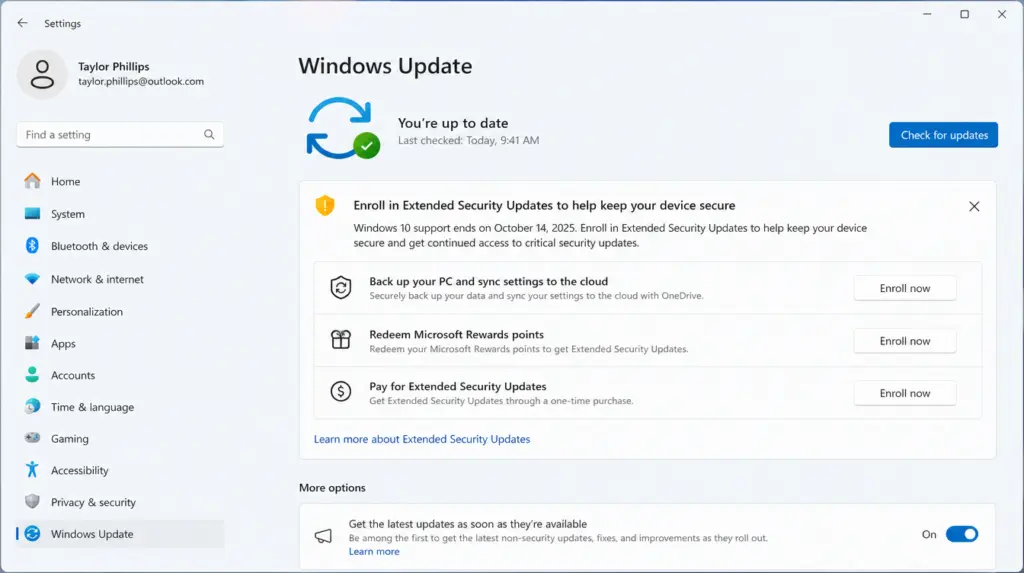Click the backup sync shield icon
Screen dimensions: 1024x573
click(341, 287)
